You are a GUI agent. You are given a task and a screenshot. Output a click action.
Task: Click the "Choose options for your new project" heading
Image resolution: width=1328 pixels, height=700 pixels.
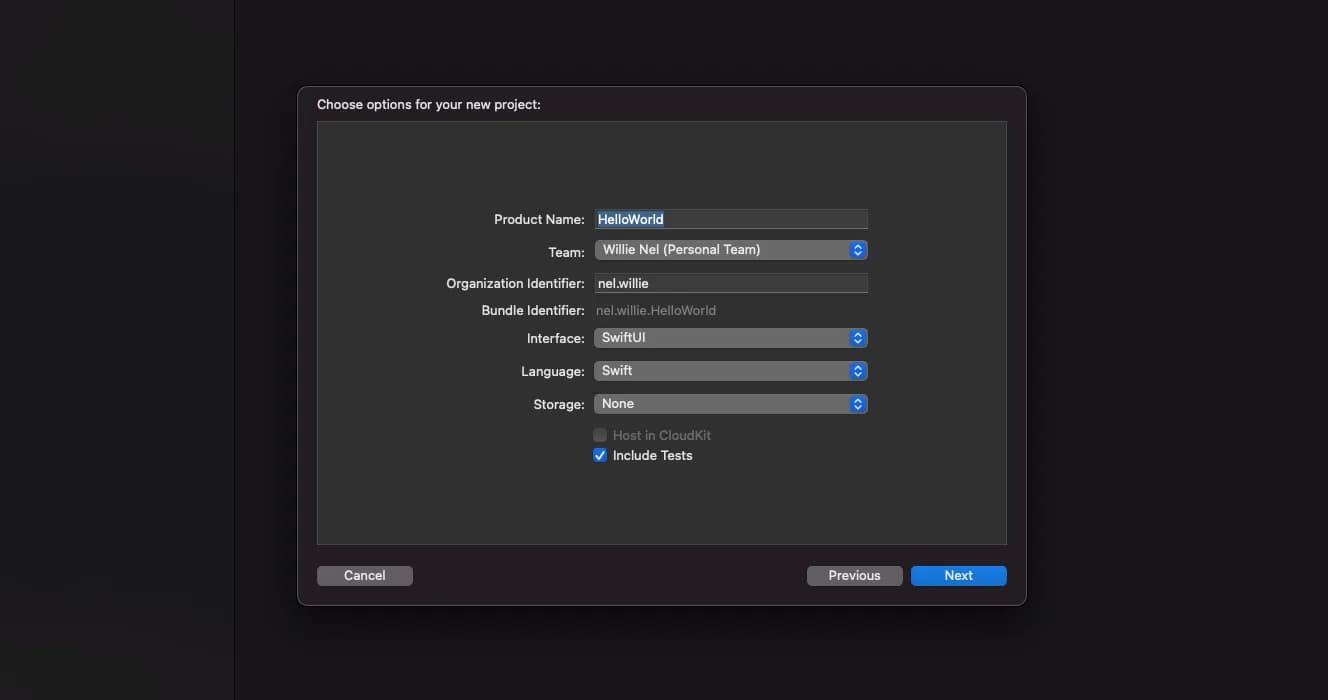[428, 104]
